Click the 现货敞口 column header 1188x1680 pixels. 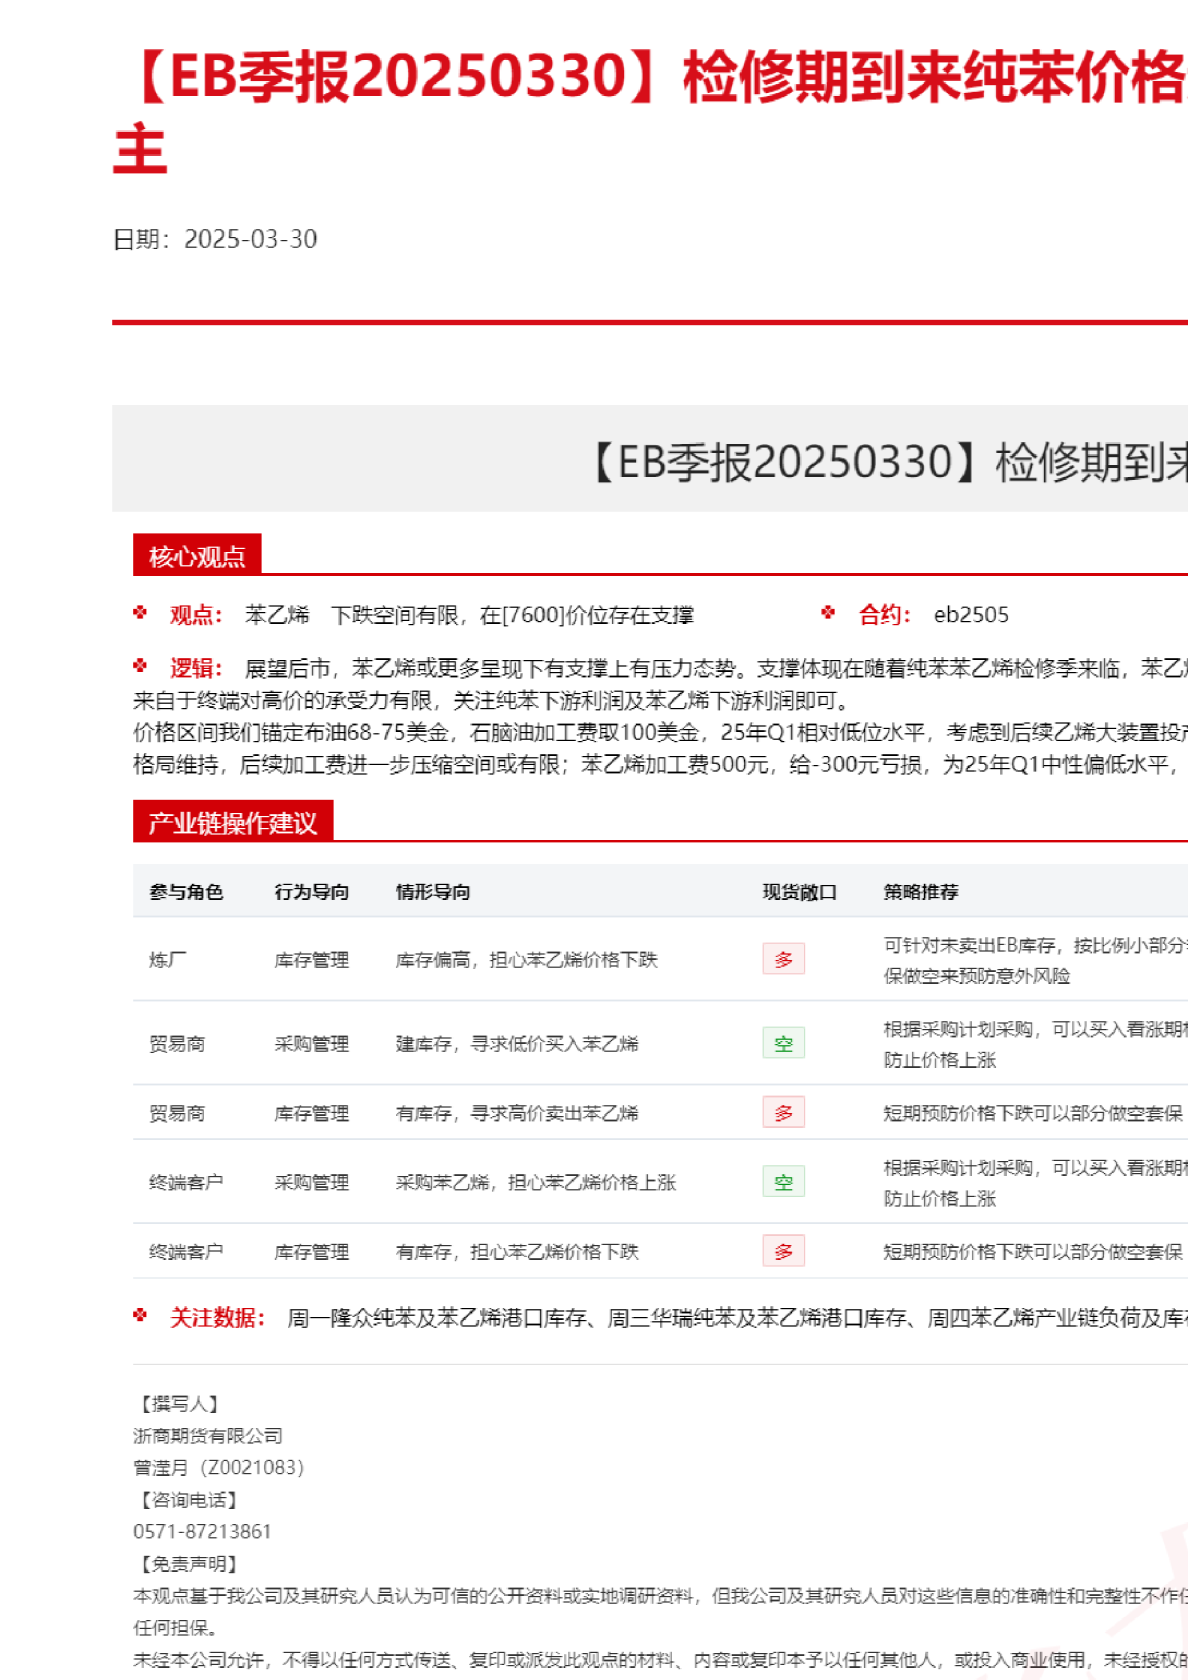799,892
